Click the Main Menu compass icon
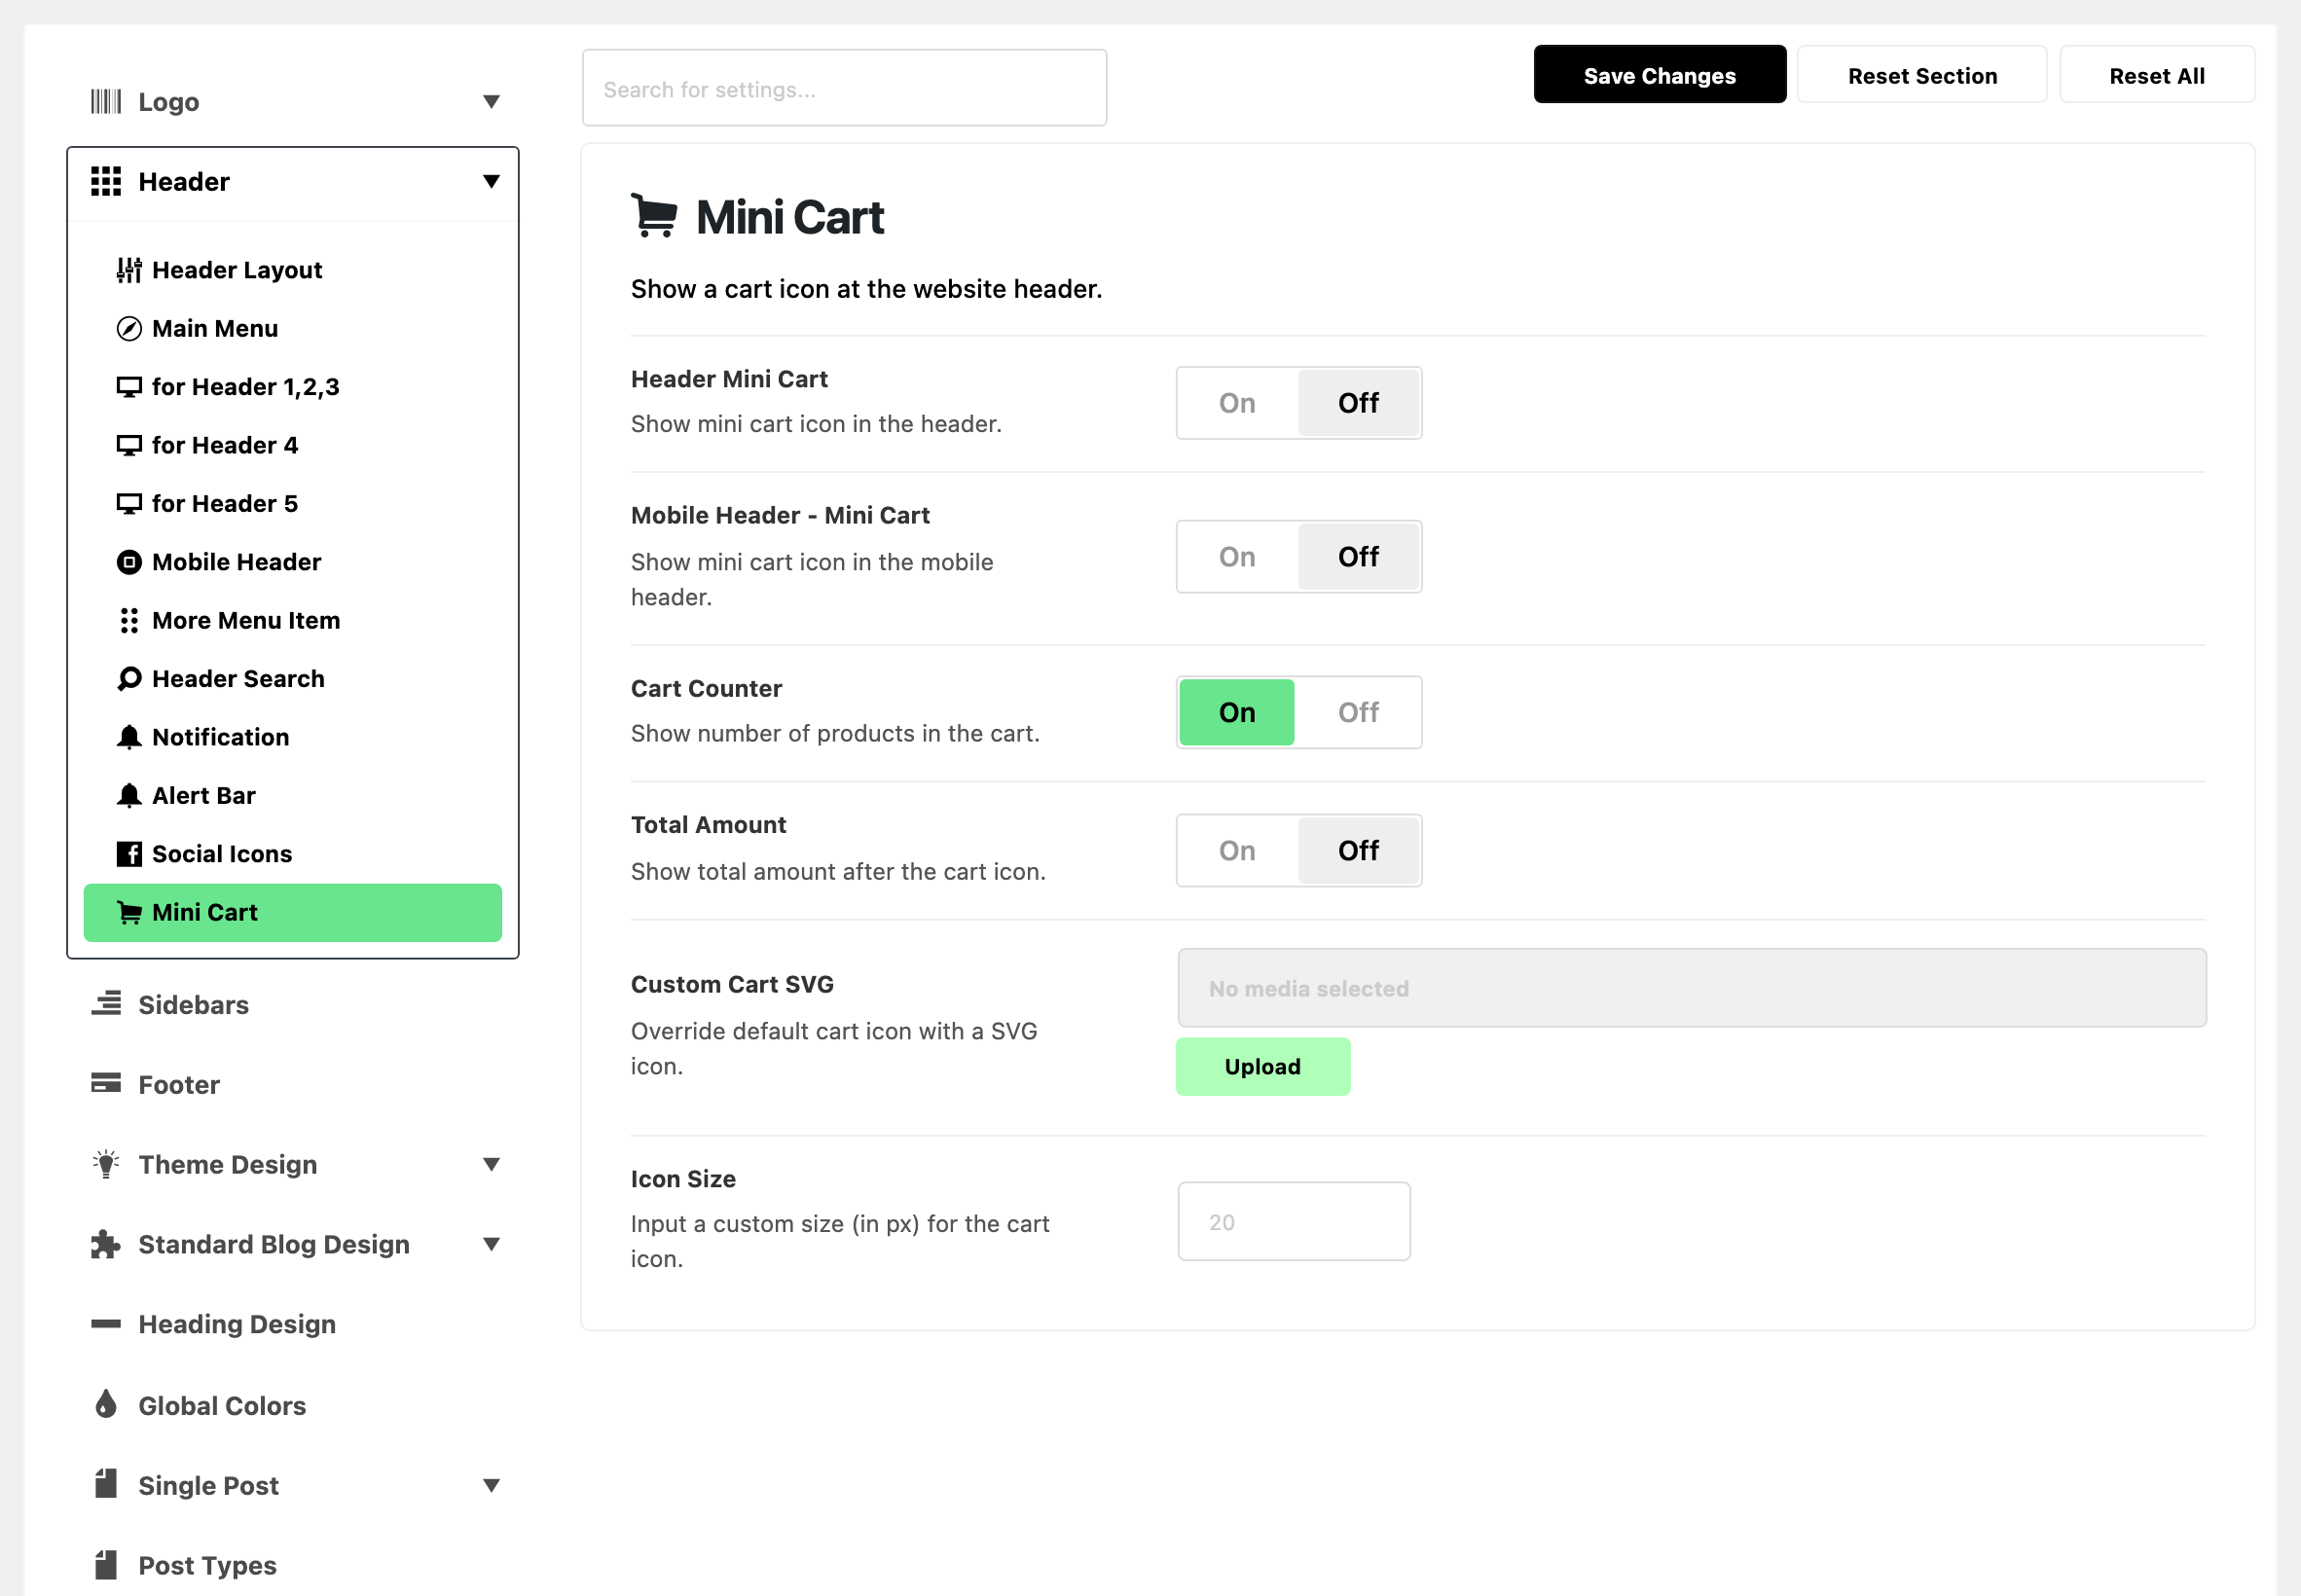The image size is (2301, 1596). 129,329
